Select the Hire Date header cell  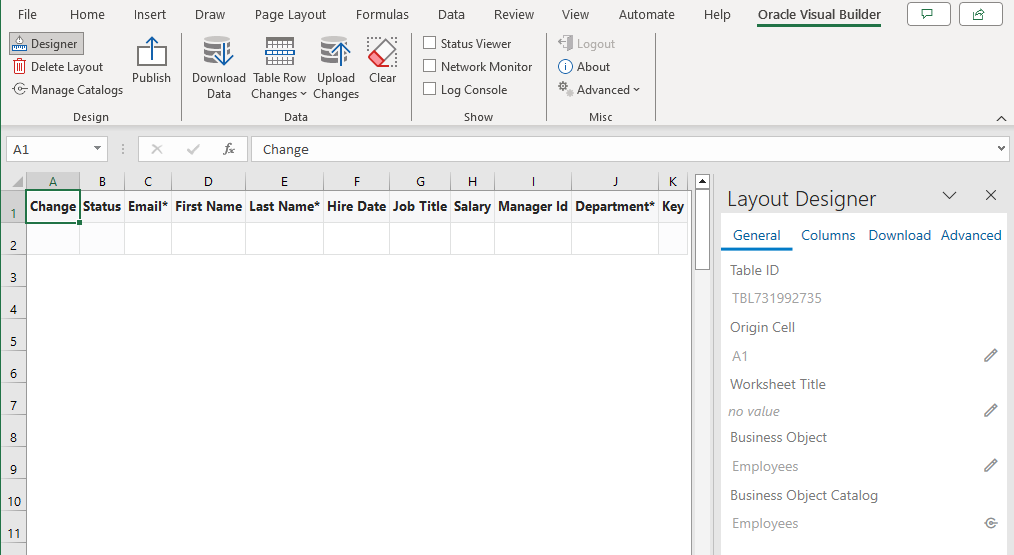tap(356, 206)
